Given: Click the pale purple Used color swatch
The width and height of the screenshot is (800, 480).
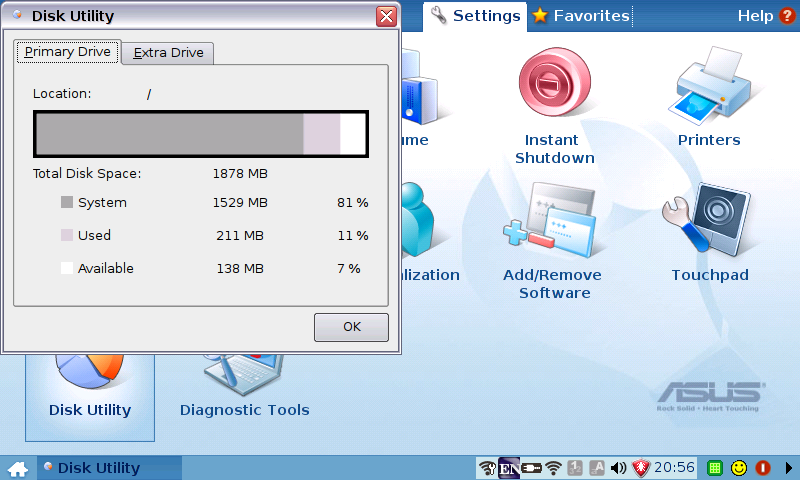Looking at the screenshot, I should (x=67, y=235).
